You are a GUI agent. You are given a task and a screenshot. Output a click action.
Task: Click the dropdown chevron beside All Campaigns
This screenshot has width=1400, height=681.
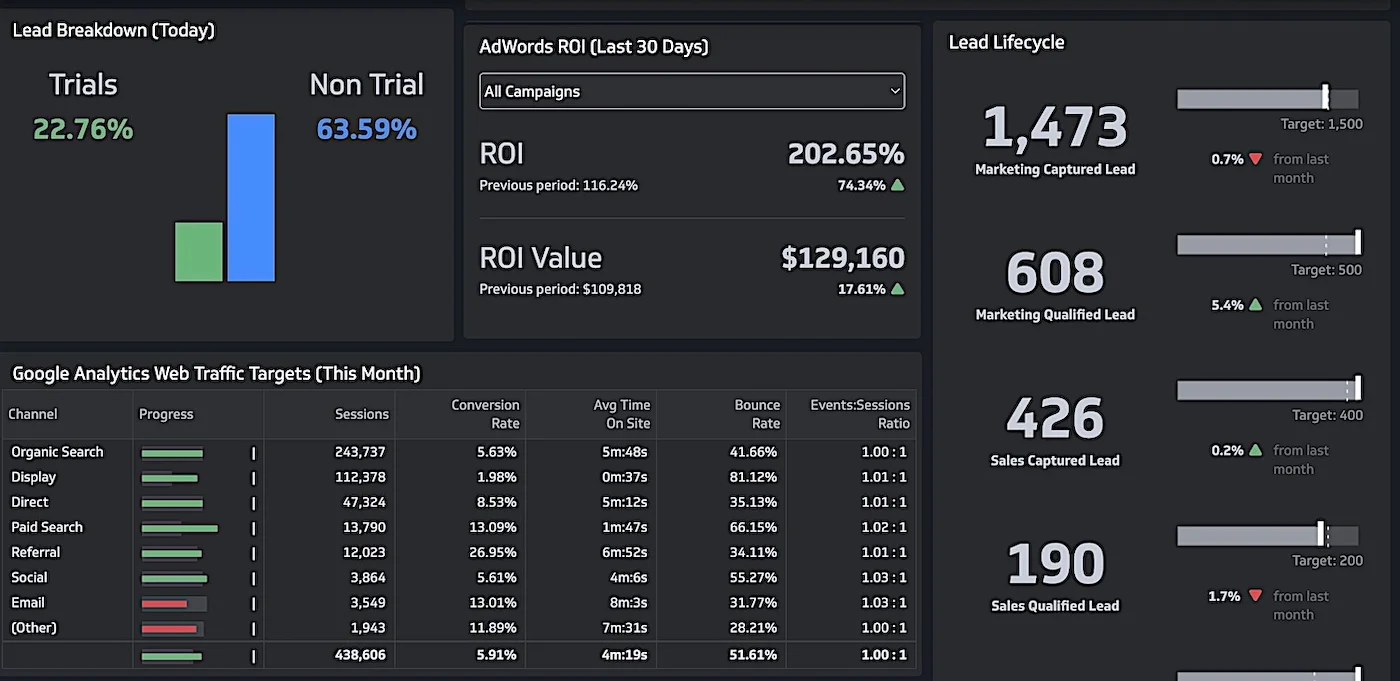[894, 91]
